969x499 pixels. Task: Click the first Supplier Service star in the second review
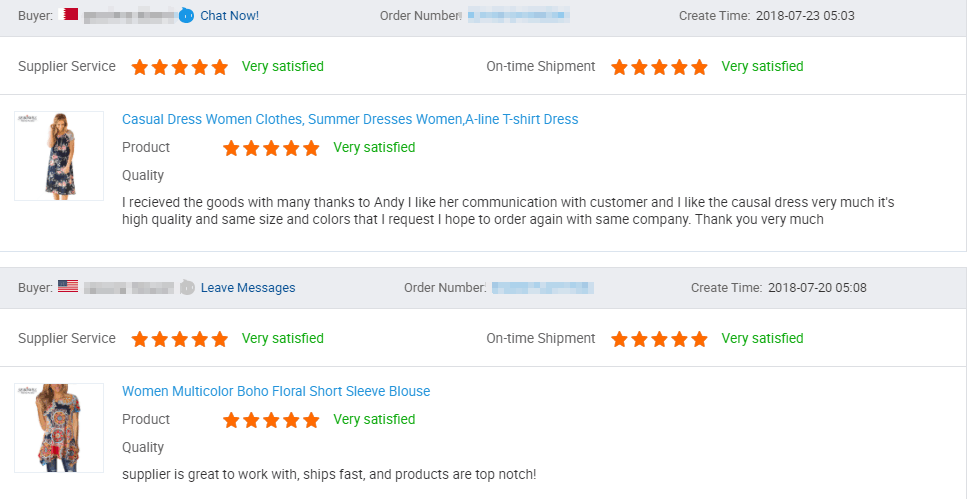click(140, 339)
